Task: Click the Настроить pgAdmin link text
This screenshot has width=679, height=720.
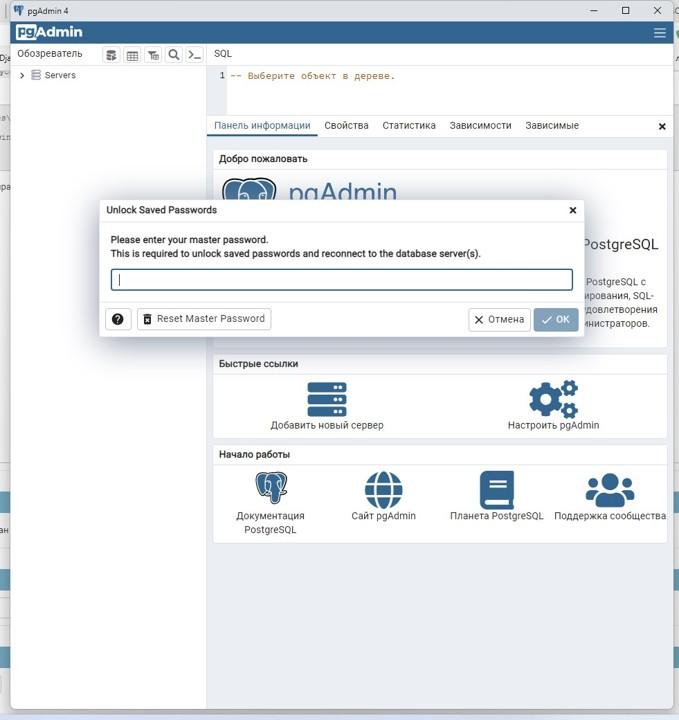Action: pyautogui.click(x=553, y=425)
